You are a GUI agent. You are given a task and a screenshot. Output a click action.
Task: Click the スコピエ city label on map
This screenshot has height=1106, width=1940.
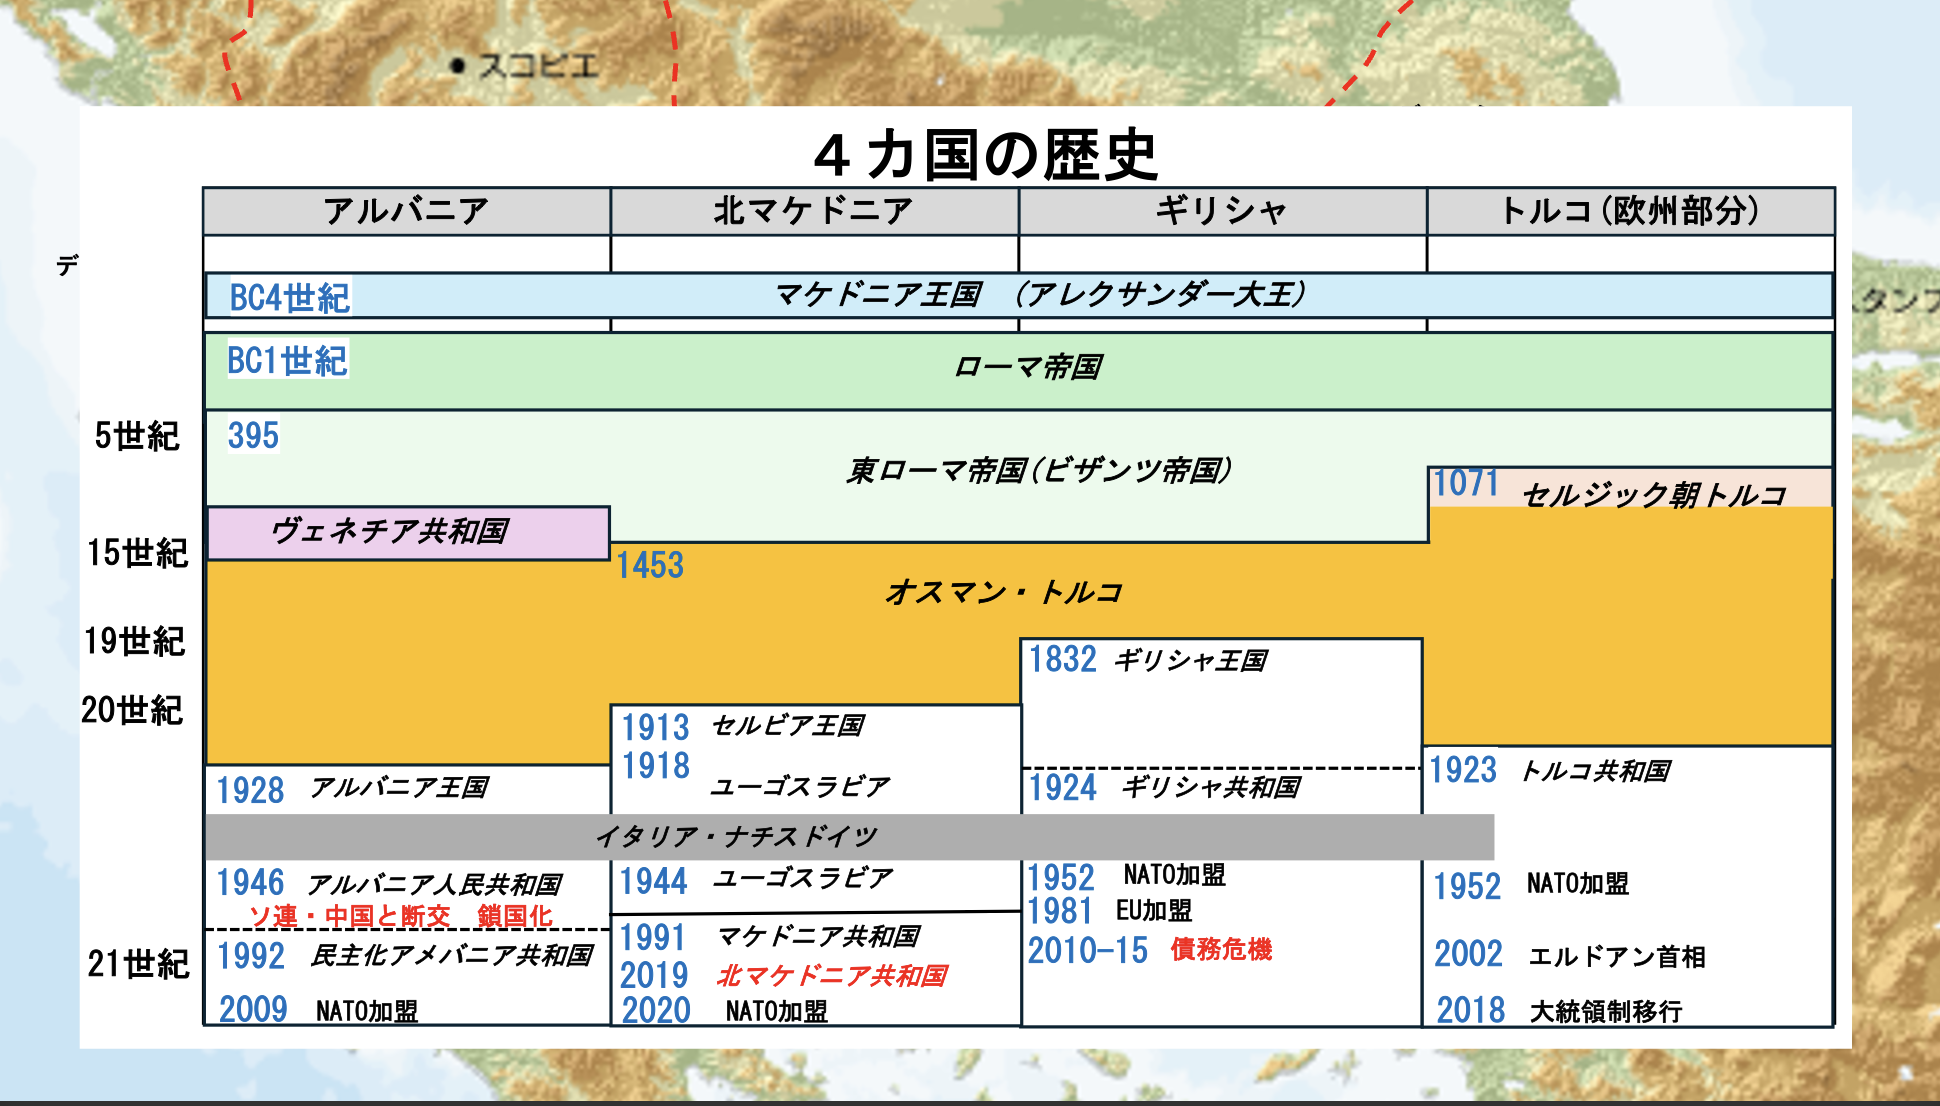[537, 66]
